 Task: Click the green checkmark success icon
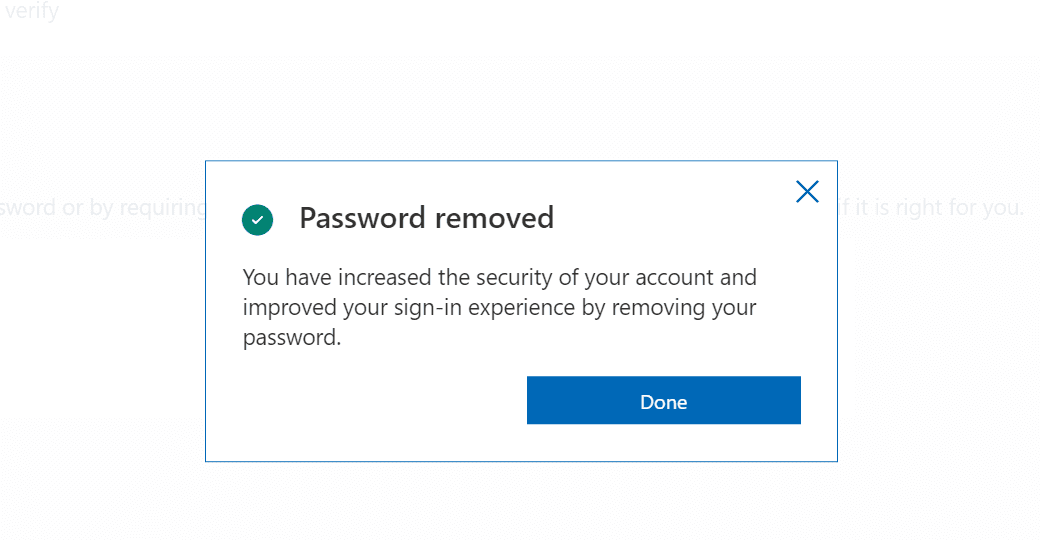coord(258,220)
